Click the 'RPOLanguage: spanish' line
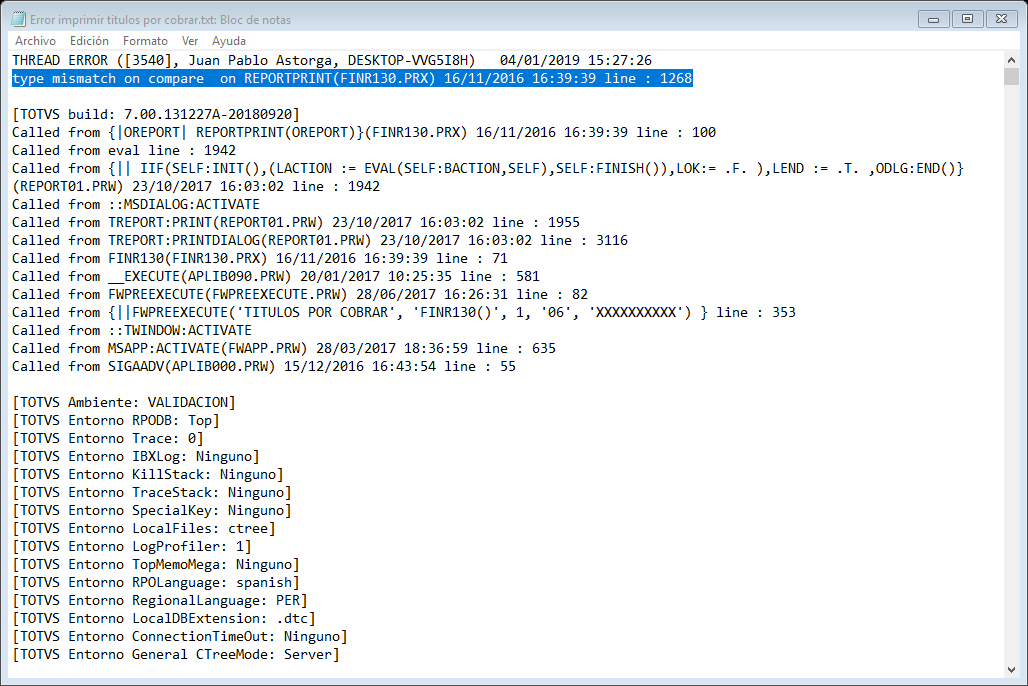The width and height of the screenshot is (1028, 686). click(x=156, y=582)
